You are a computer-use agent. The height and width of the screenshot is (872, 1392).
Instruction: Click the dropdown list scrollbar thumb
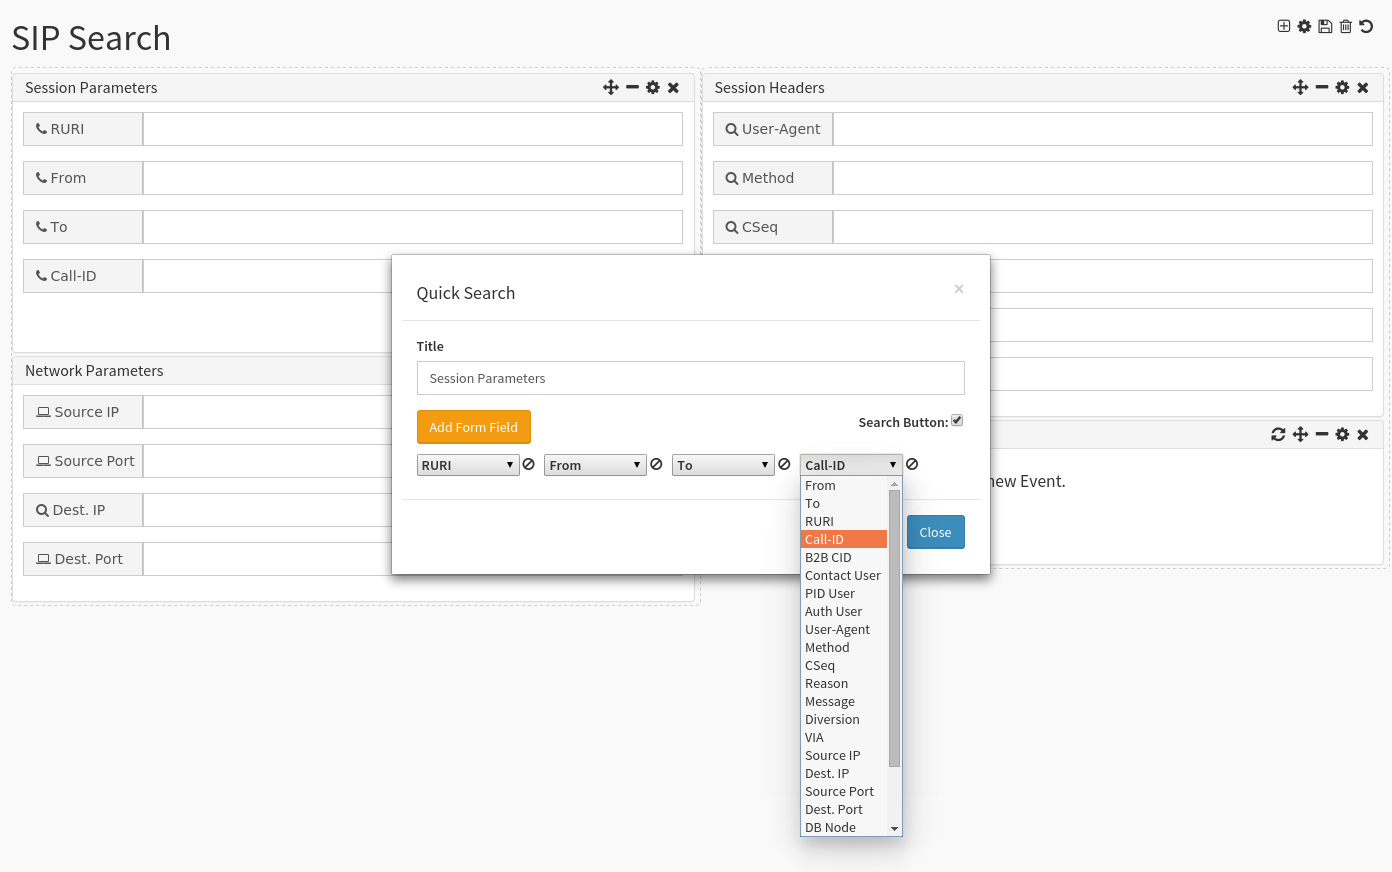tap(894, 628)
